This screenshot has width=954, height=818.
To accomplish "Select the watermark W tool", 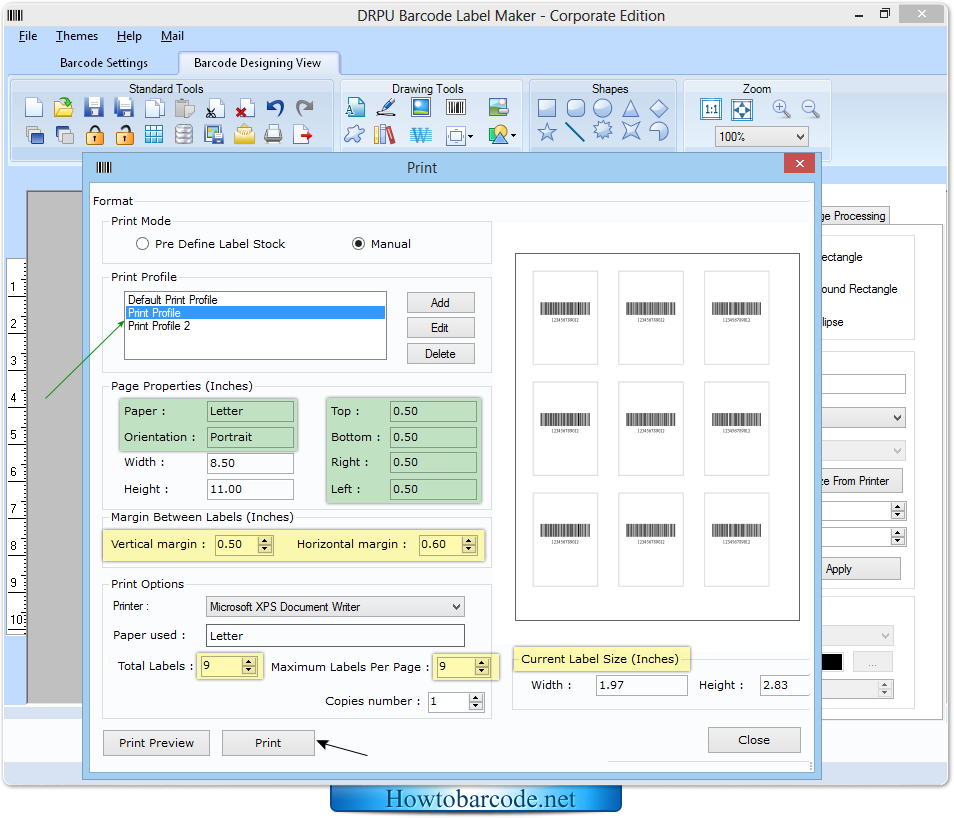I will coord(421,135).
